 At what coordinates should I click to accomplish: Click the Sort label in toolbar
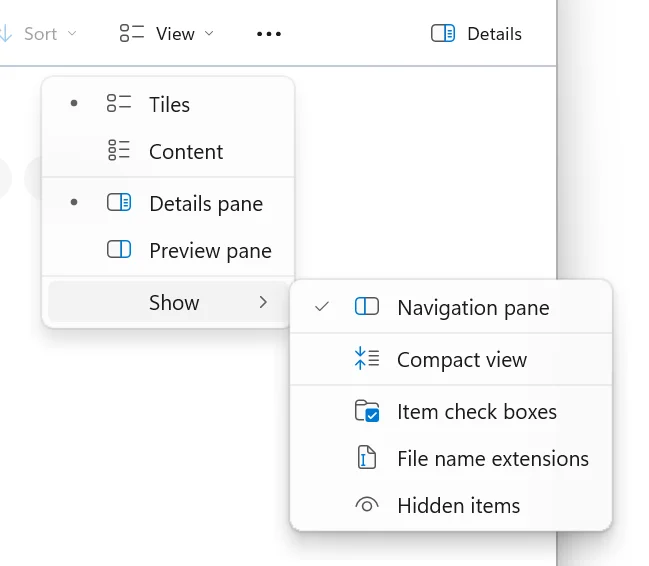[40, 34]
